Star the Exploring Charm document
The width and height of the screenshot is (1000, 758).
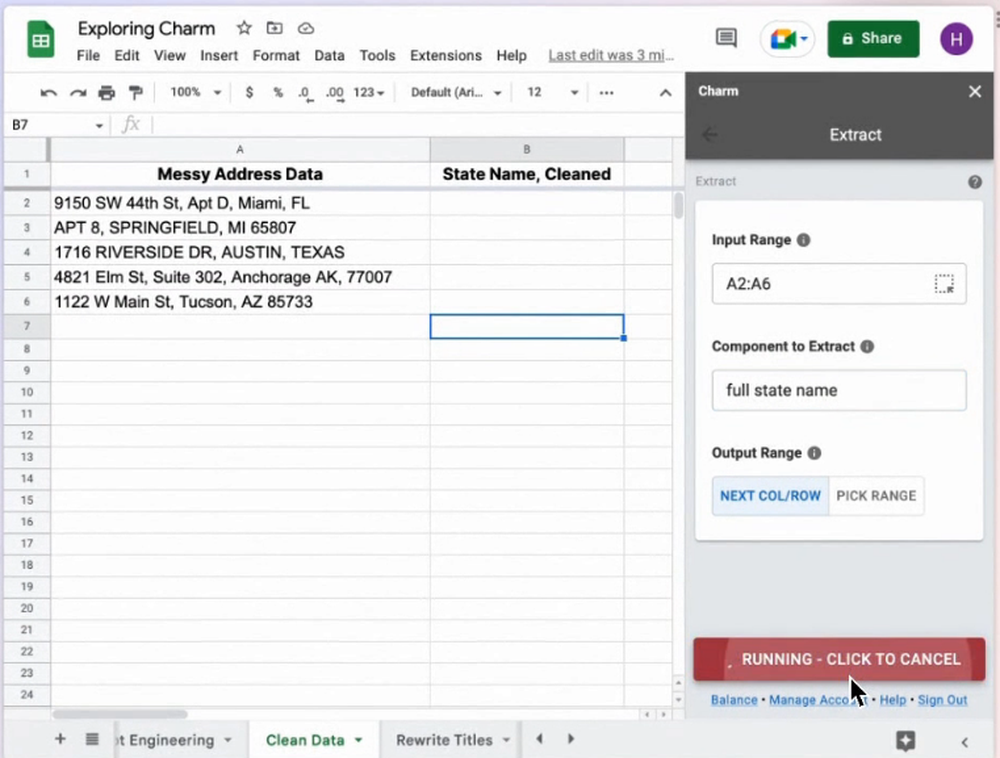point(244,28)
